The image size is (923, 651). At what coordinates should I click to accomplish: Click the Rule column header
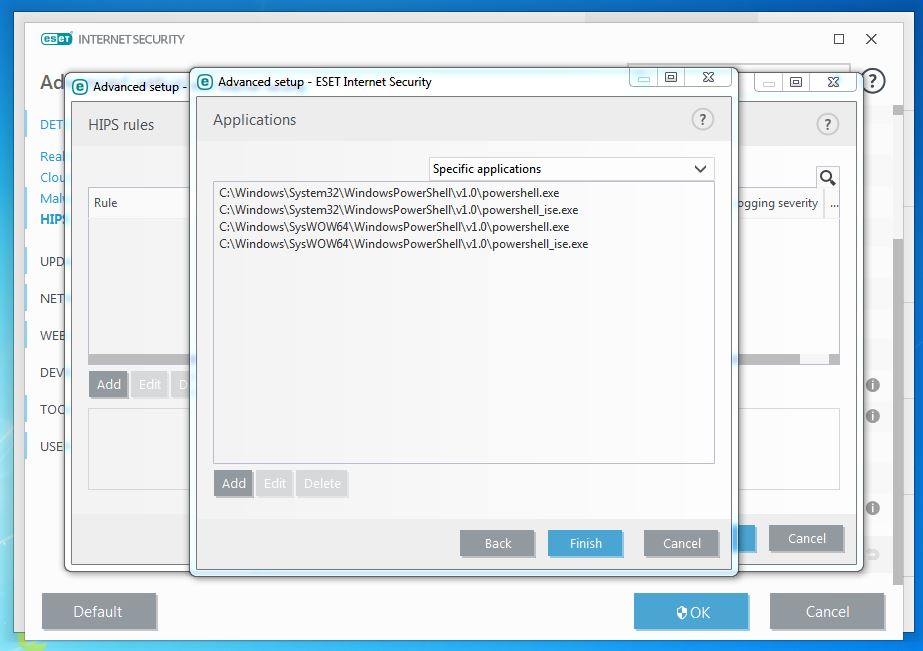tap(105, 203)
